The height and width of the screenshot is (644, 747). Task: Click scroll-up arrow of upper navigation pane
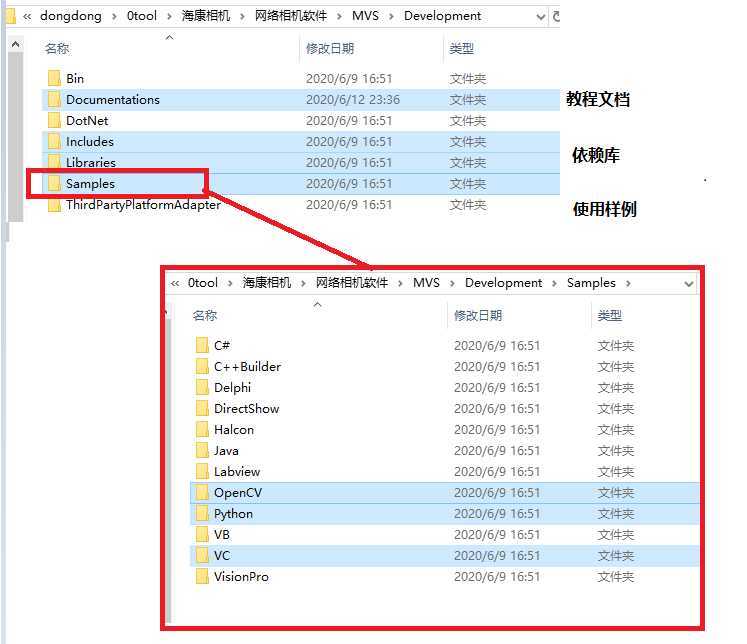16,44
